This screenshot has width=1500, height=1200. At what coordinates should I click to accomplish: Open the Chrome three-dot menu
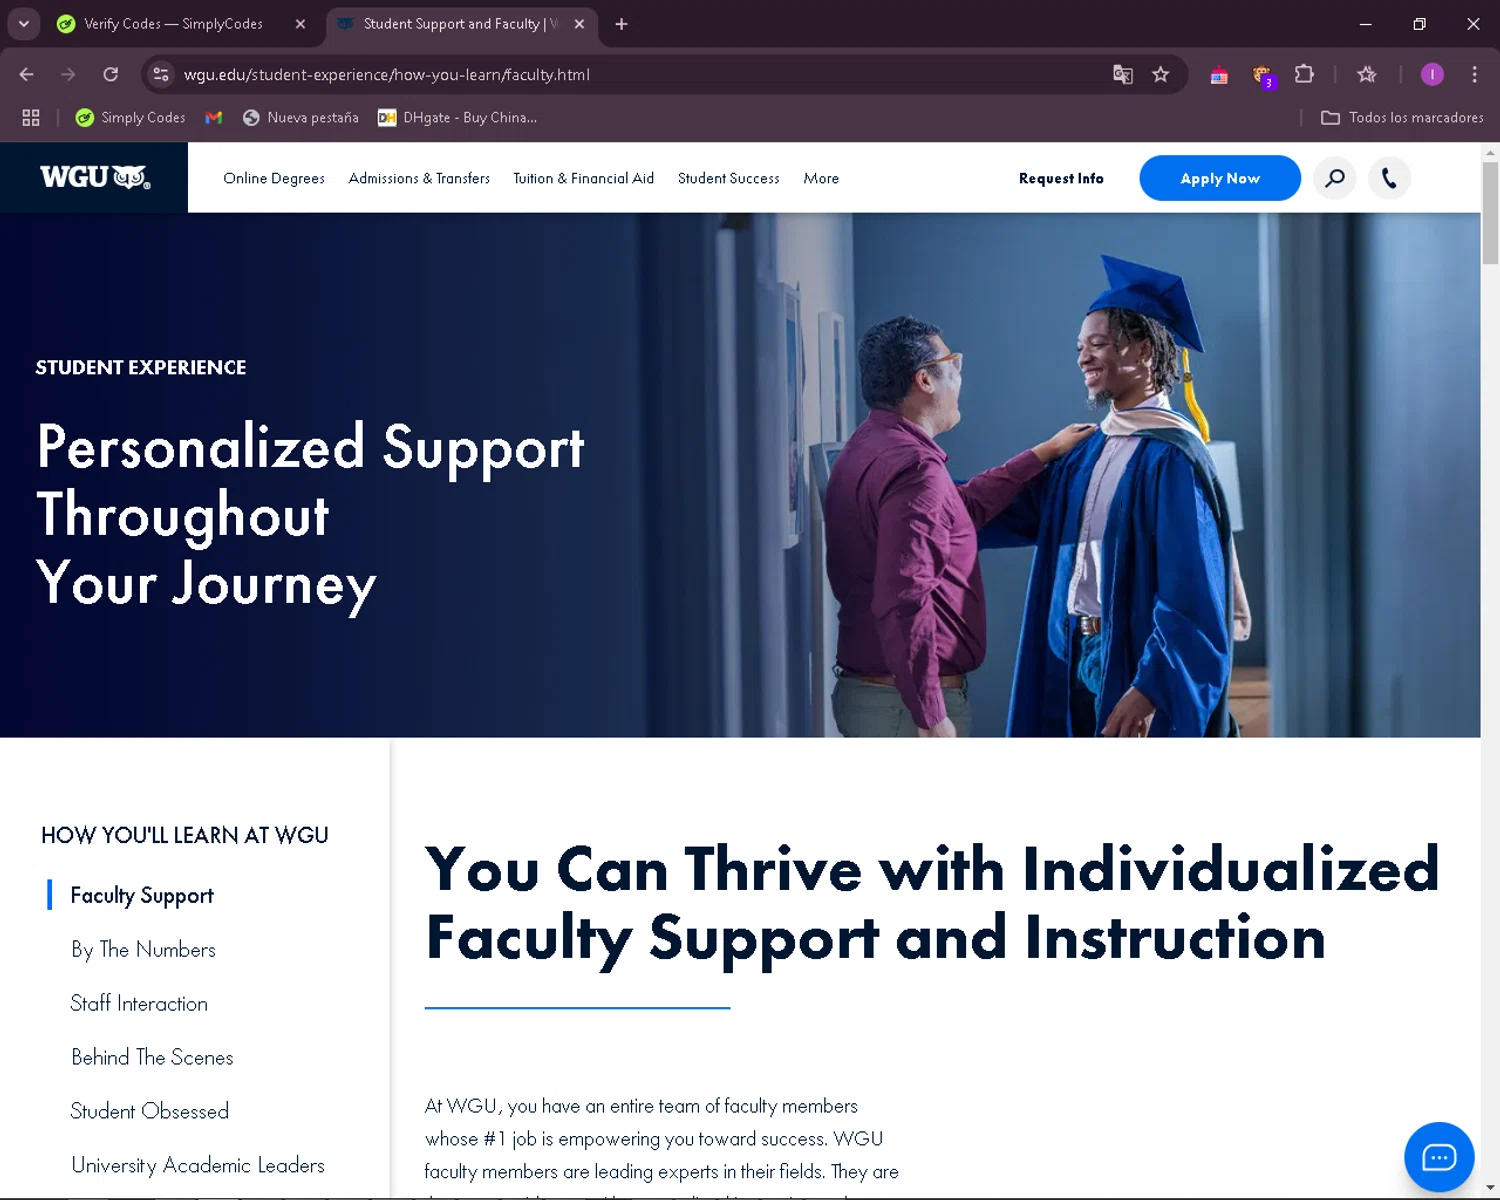click(1474, 74)
